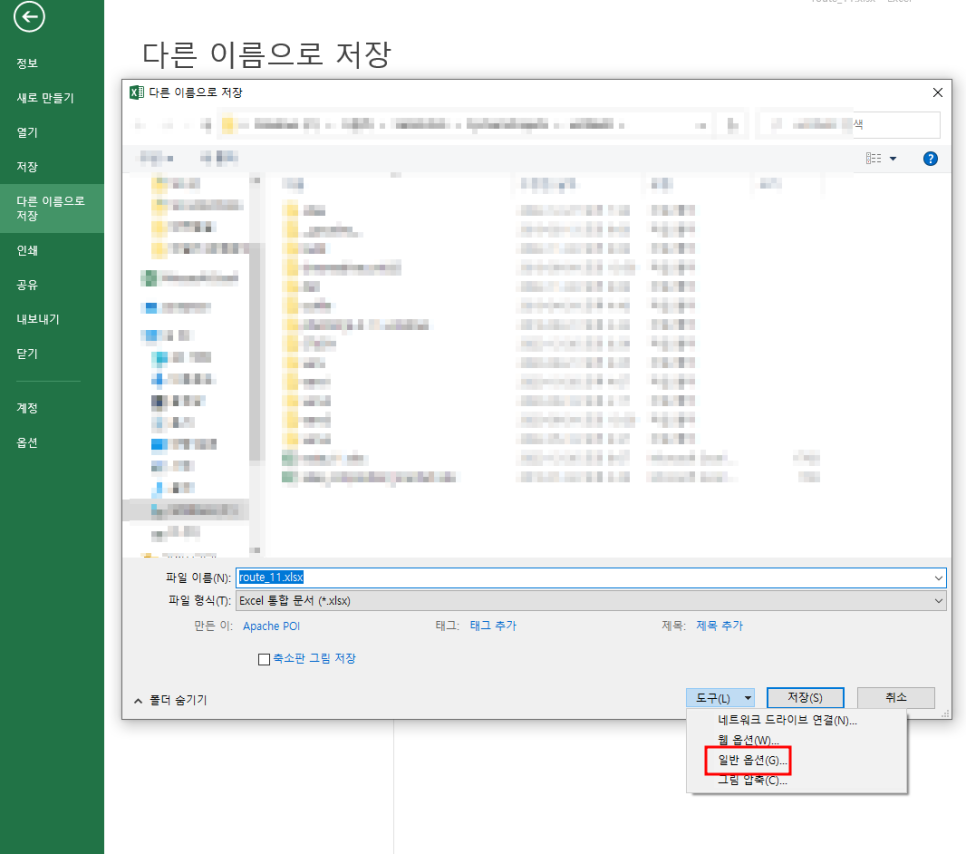
Task: Click the blue help question mark icon
Action: pos(930,159)
